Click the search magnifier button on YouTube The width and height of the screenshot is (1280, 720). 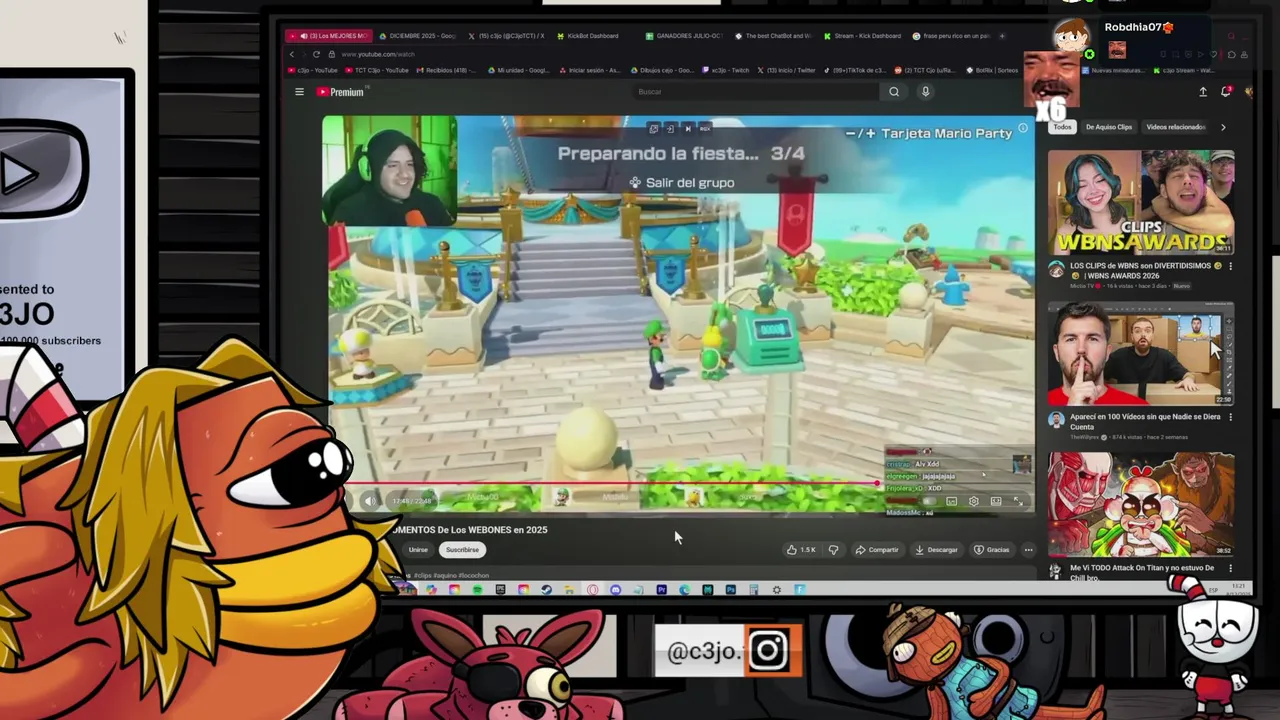click(x=894, y=92)
